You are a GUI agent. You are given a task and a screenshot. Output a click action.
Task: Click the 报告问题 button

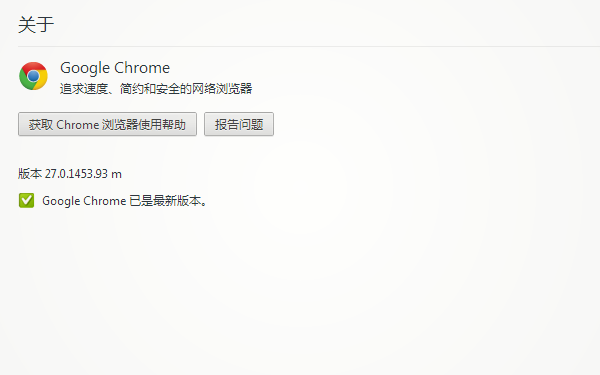tap(239, 124)
